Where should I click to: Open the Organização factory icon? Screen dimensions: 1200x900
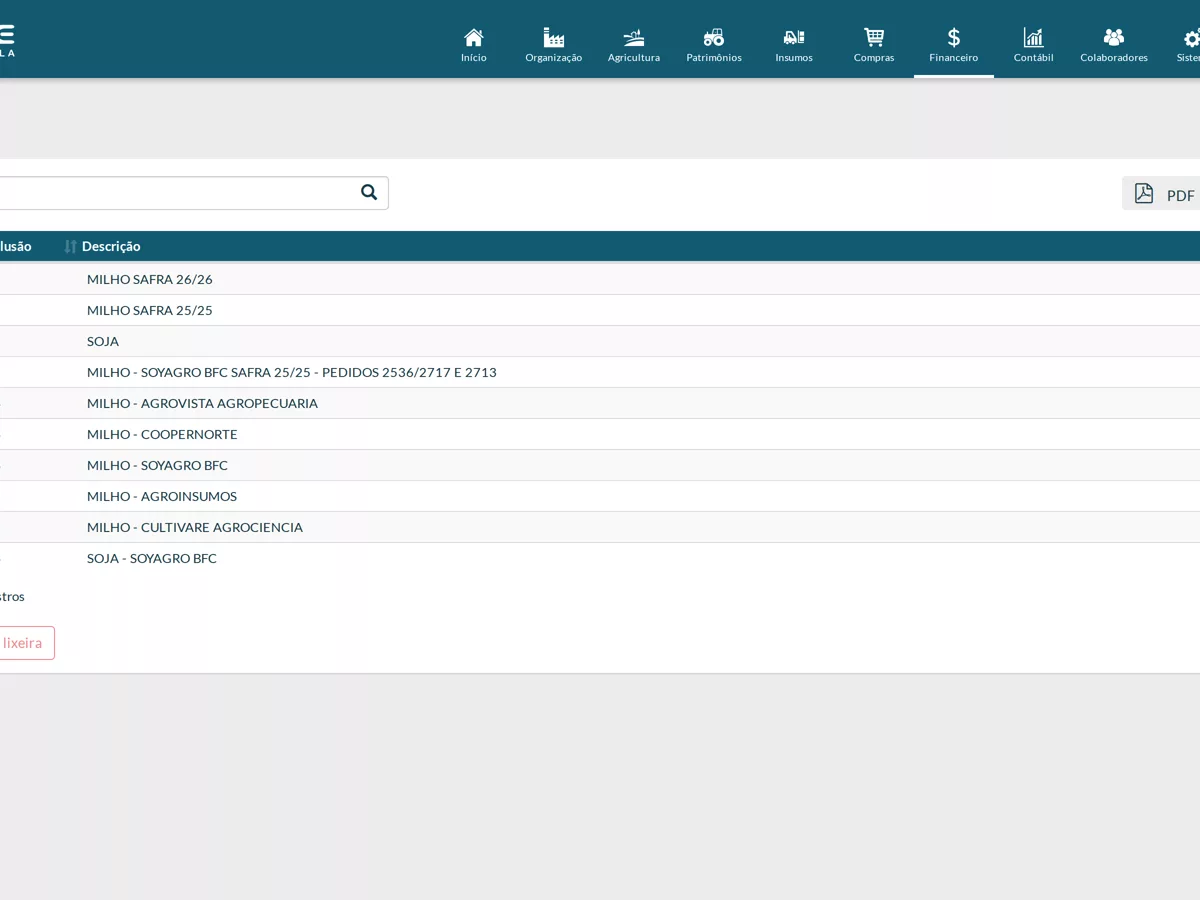coord(554,37)
